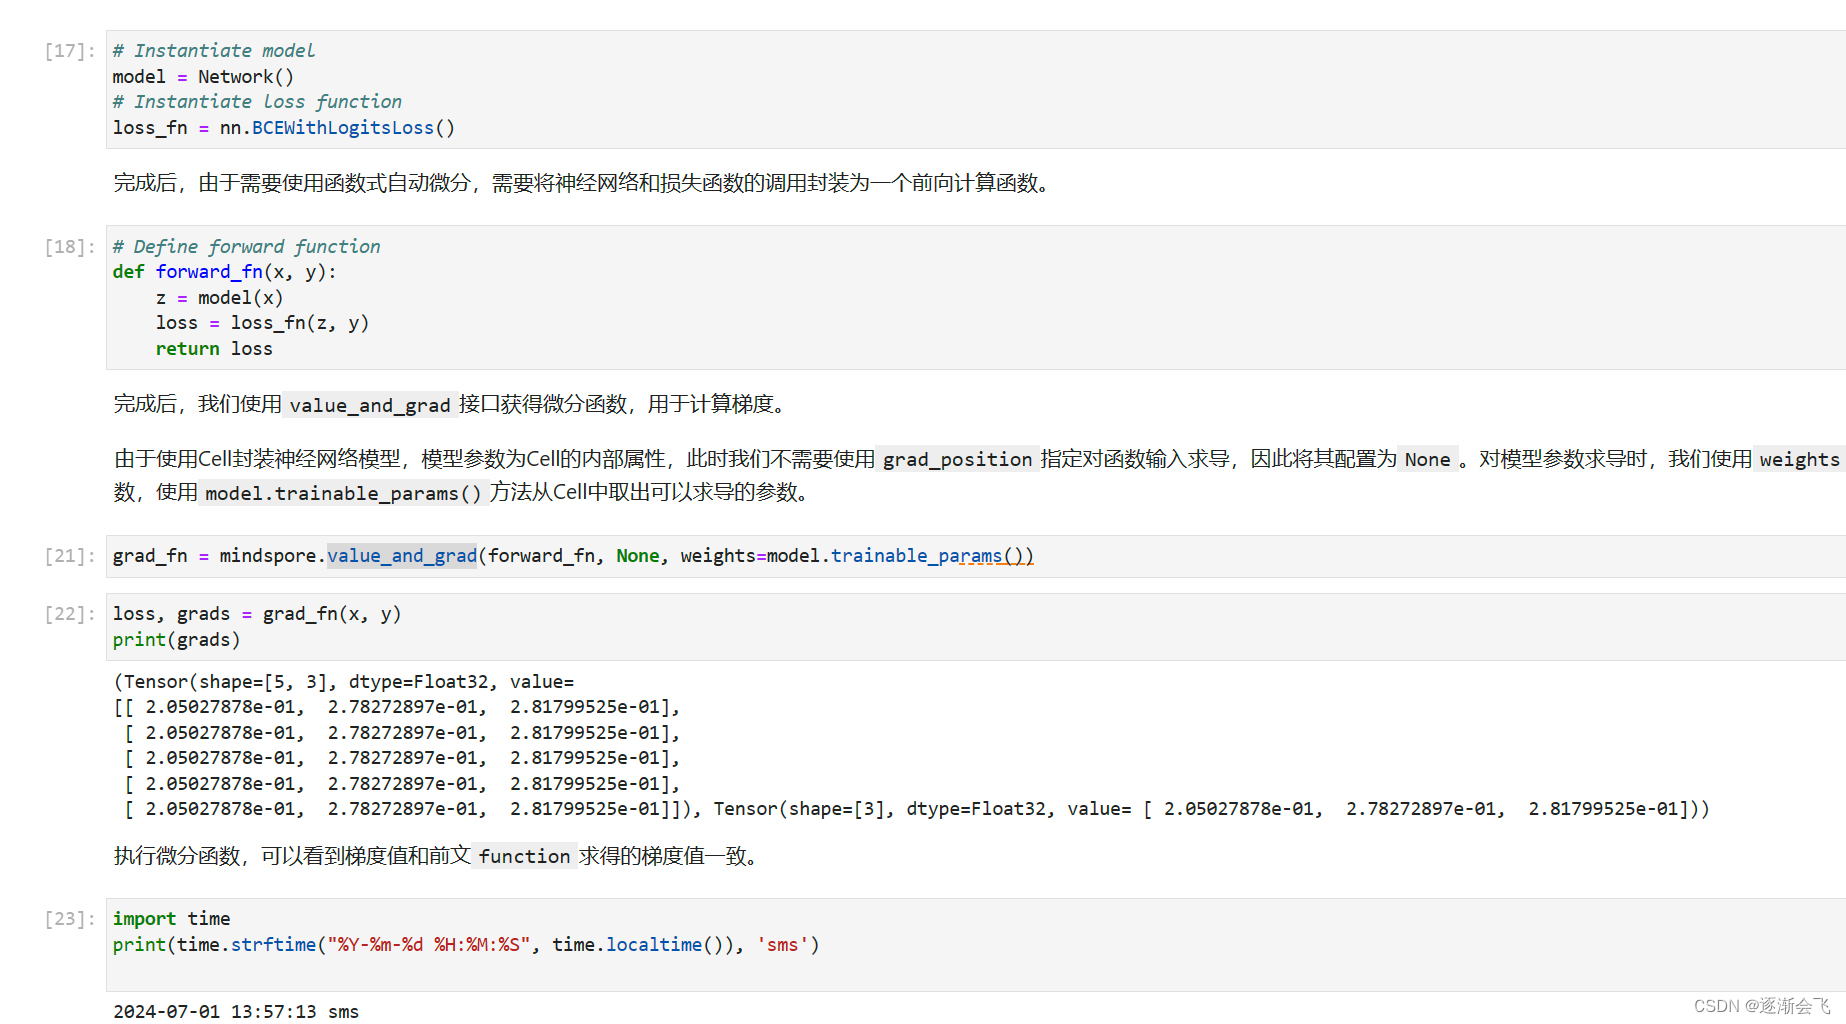
Task: Click the inline code 'model.trainable_params()' in the paragraph
Action: 343,493
